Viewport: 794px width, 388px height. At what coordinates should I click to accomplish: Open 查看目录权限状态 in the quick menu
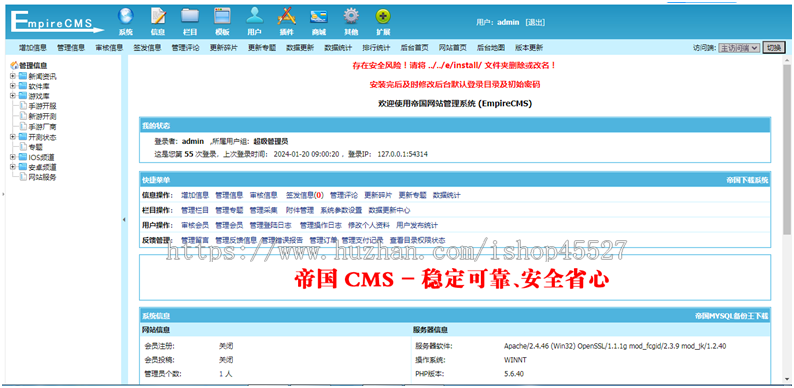tap(417, 241)
